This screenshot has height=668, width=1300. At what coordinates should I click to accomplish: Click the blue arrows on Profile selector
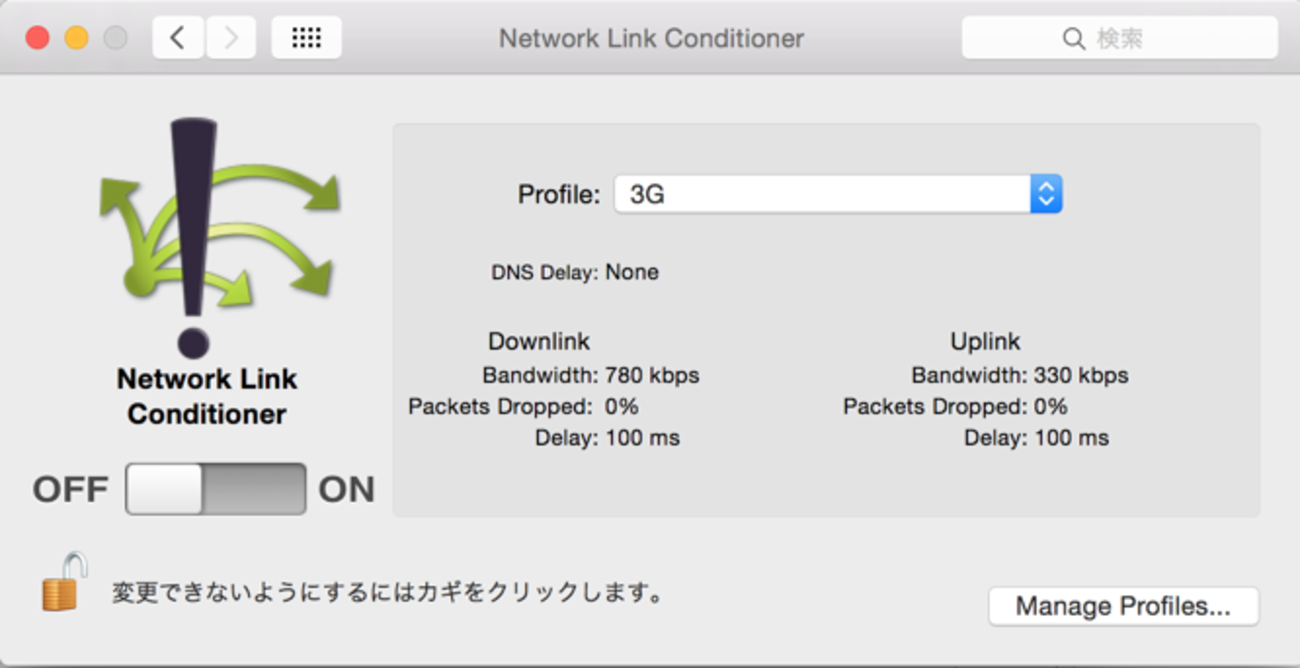[x=1045, y=194]
